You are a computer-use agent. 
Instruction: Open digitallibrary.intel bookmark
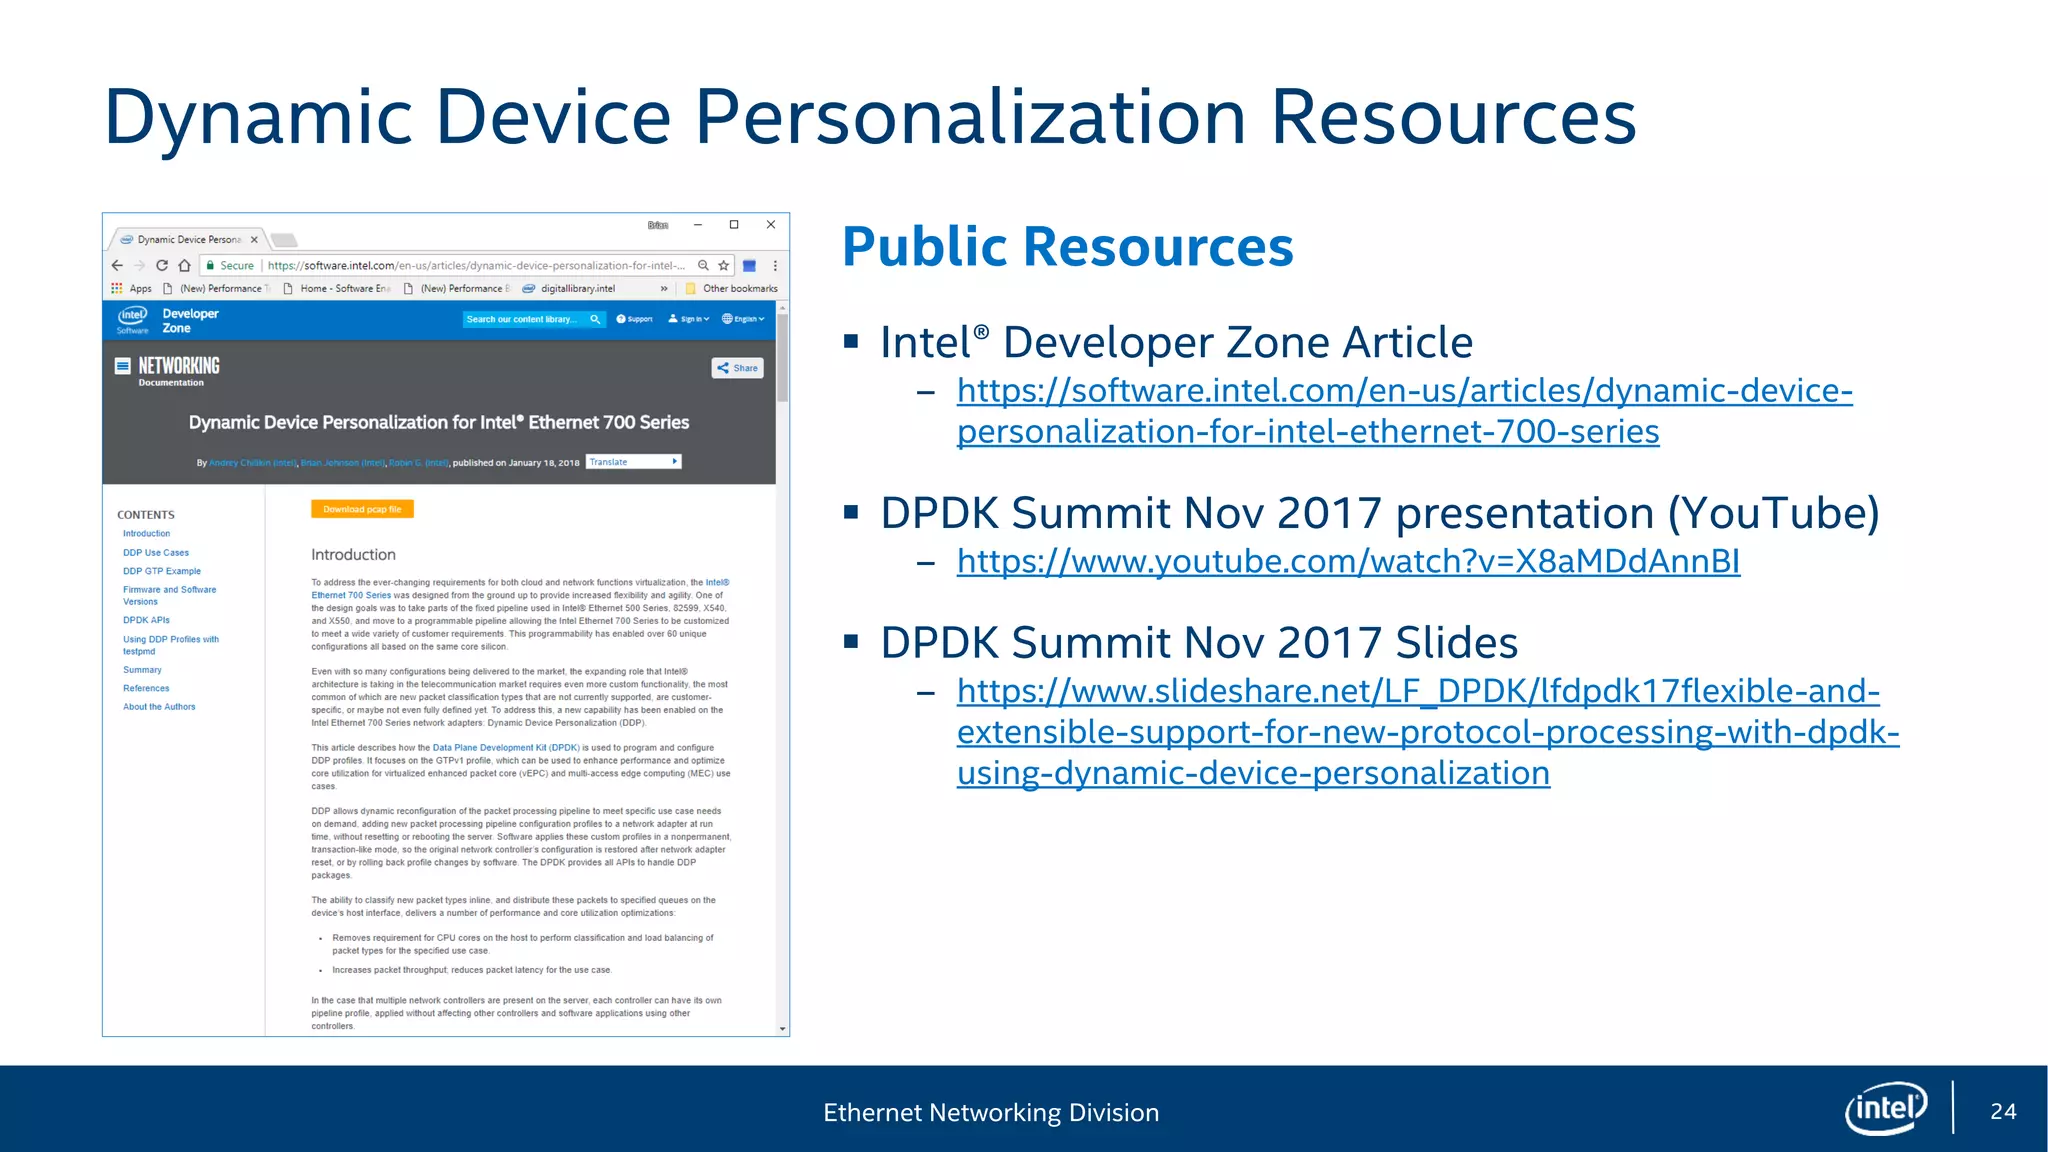point(569,289)
